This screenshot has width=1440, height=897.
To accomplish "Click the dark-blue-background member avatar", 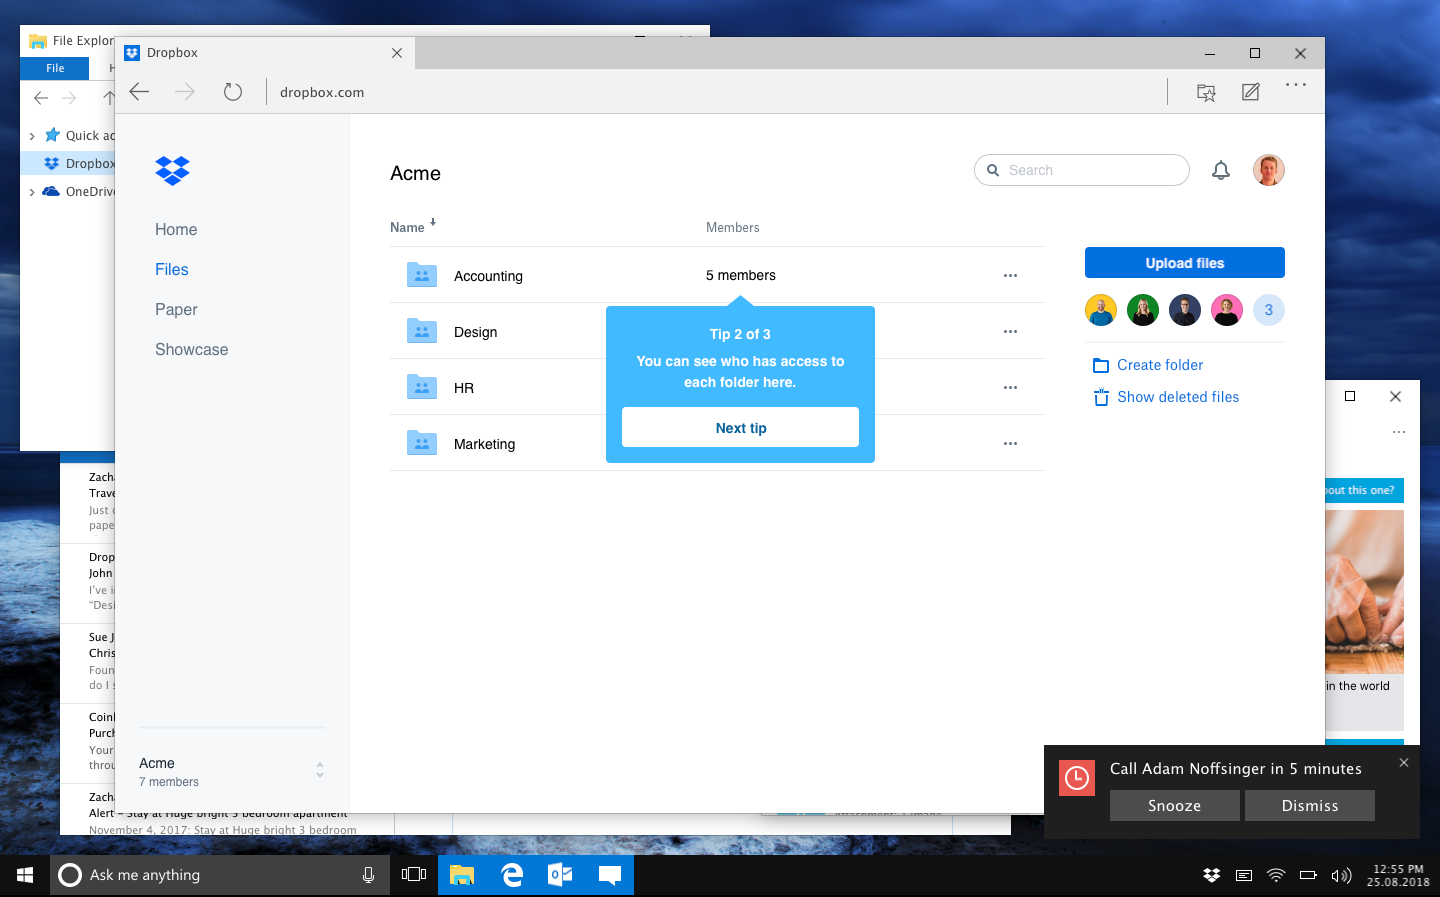I will [x=1185, y=310].
